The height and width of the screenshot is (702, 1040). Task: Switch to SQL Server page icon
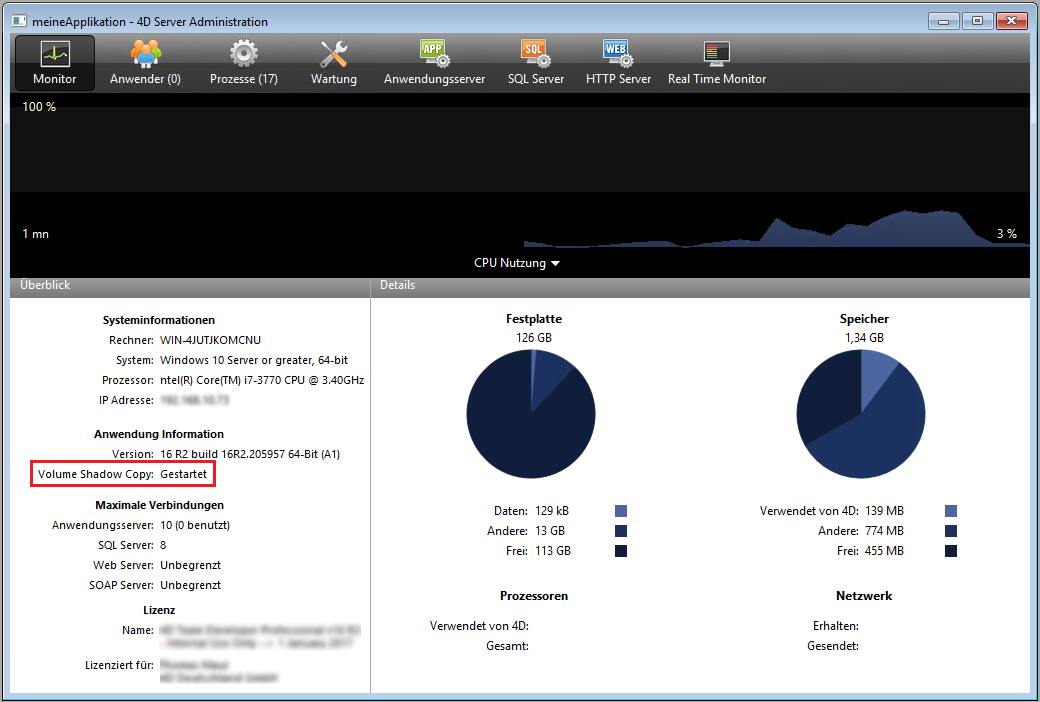coord(535,63)
